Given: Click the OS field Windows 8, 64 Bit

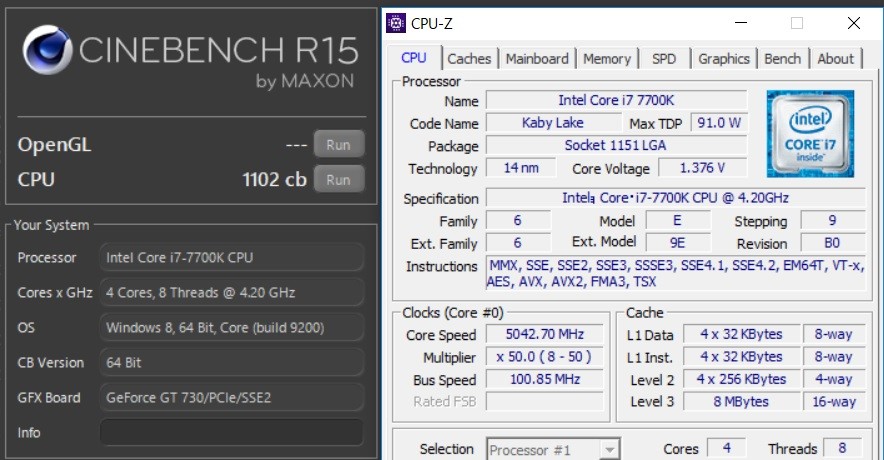Looking at the screenshot, I should (232, 328).
